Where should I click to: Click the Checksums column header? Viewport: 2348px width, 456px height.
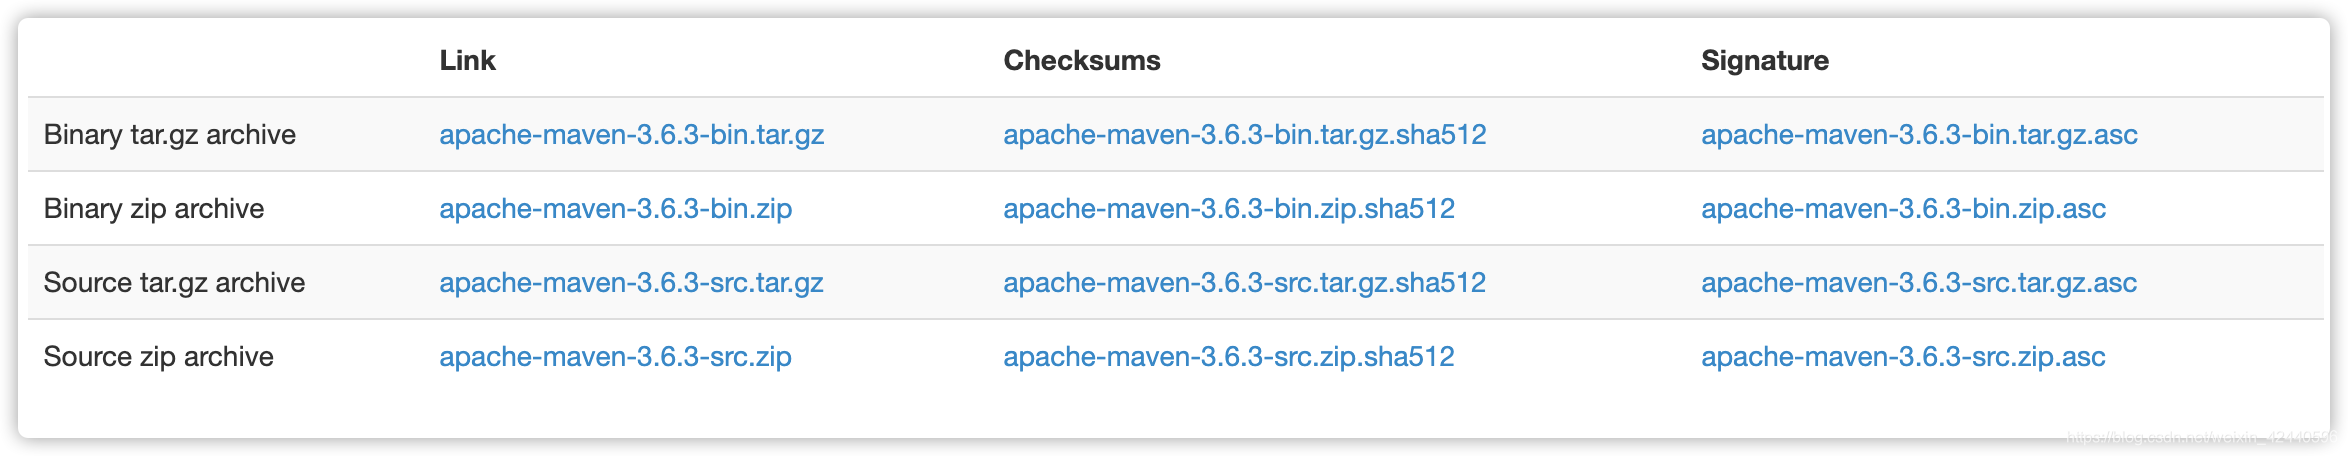pos(1082,61)
